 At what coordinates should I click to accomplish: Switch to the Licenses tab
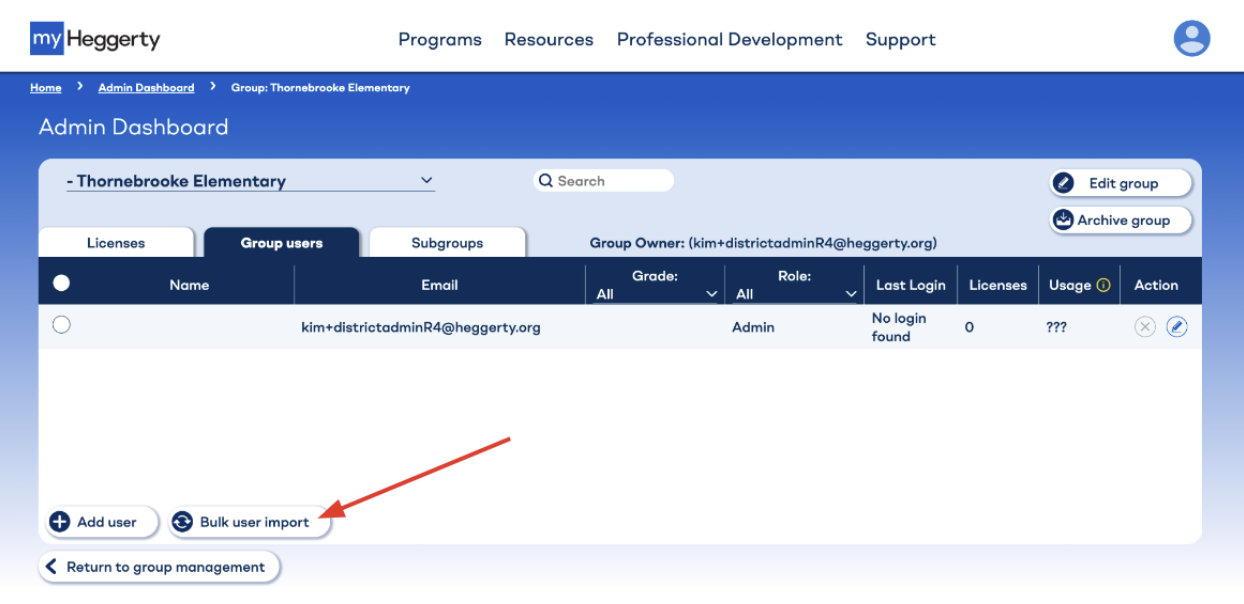pyautogui.click(x=116, y=243)
